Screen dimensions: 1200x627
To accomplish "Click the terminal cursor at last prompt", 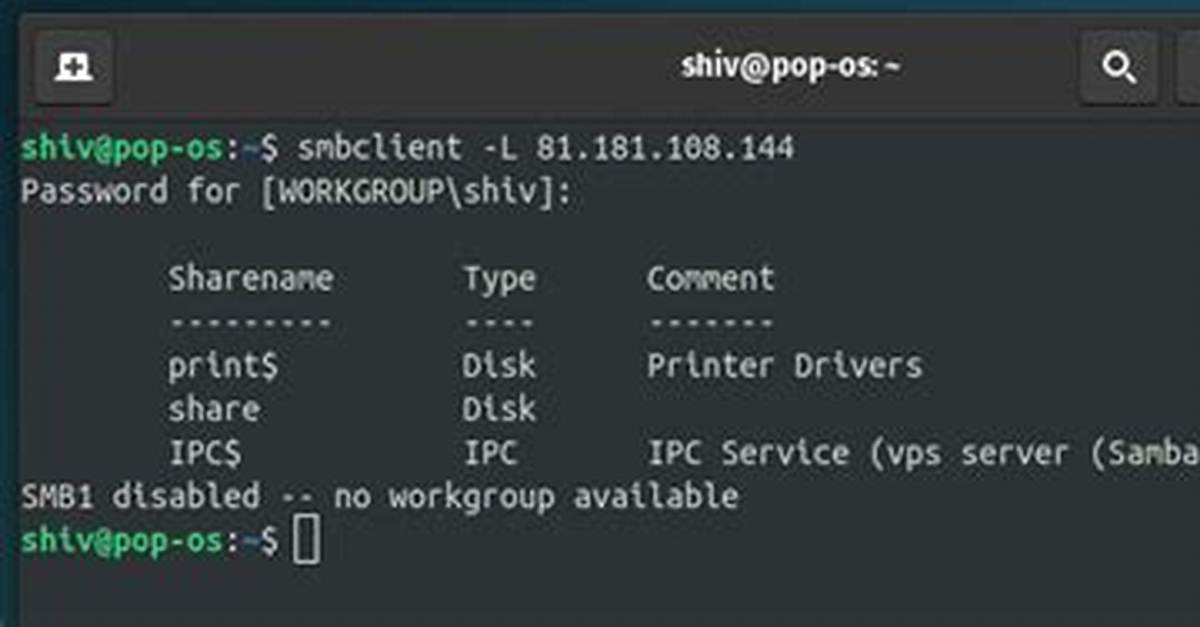I will click(x=307, y=541).
